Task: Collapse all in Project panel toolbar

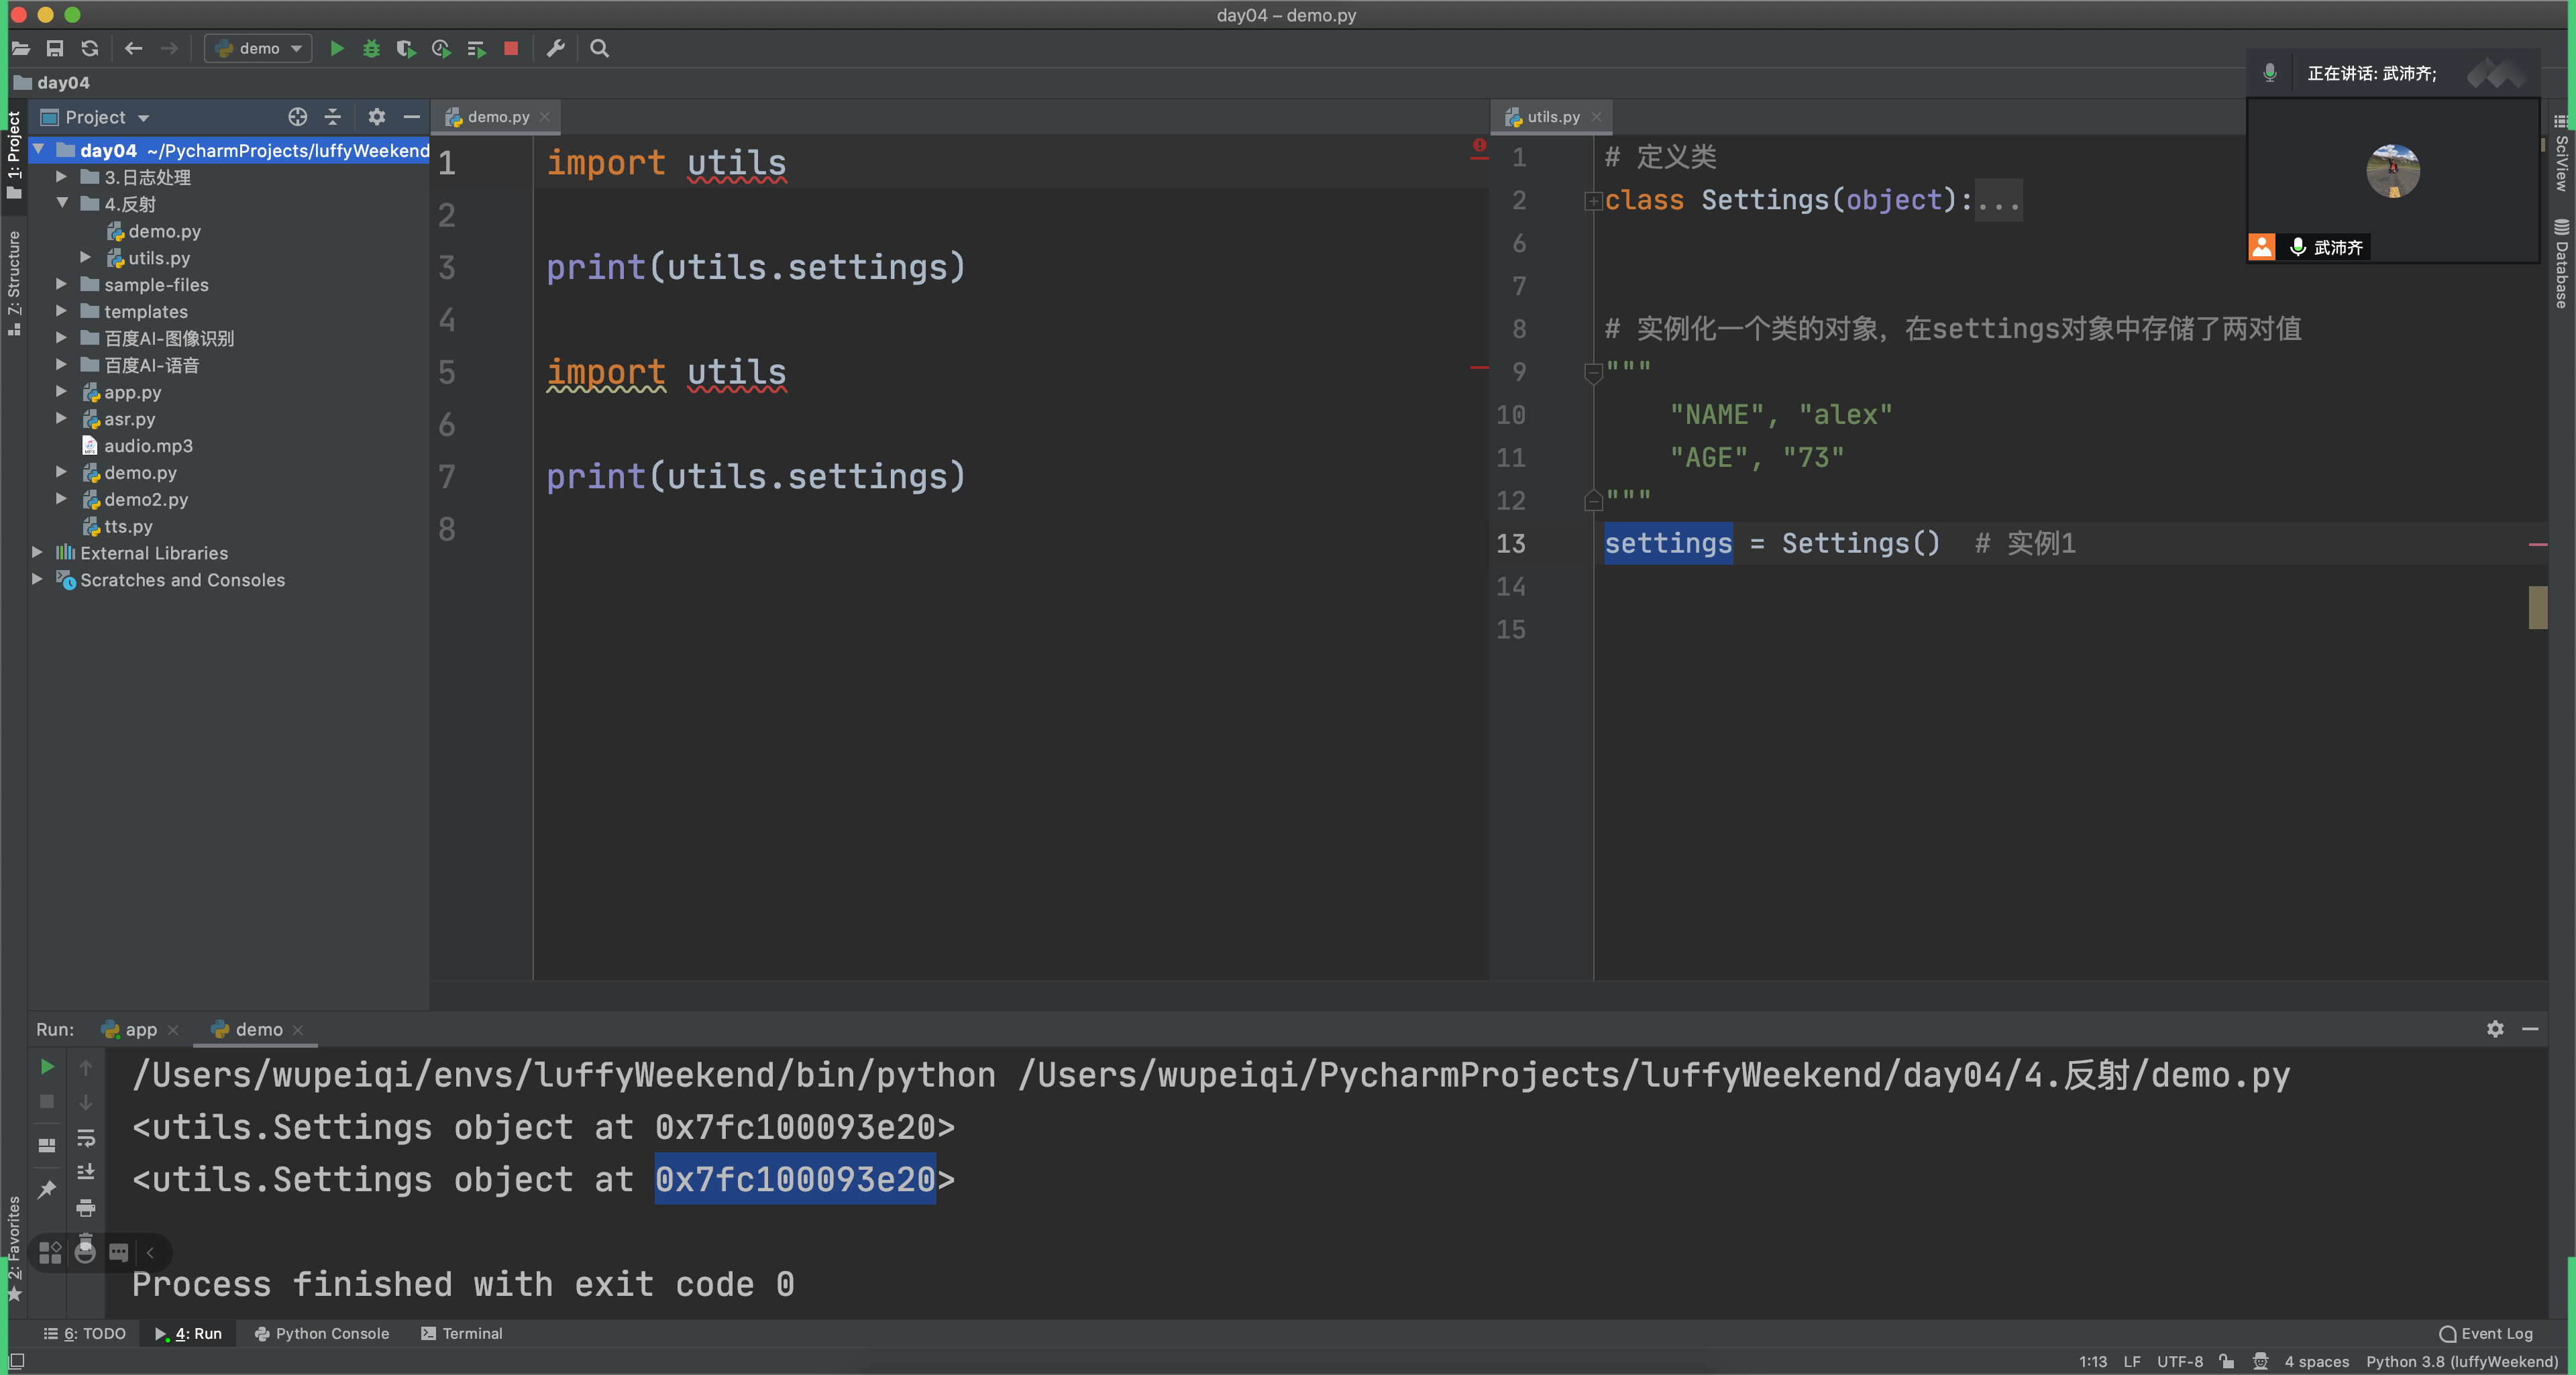Action: click(x=333, y=117)
